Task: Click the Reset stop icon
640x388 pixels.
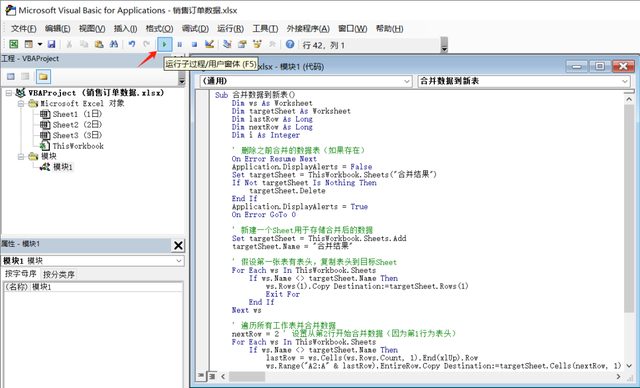Action: 194,44
